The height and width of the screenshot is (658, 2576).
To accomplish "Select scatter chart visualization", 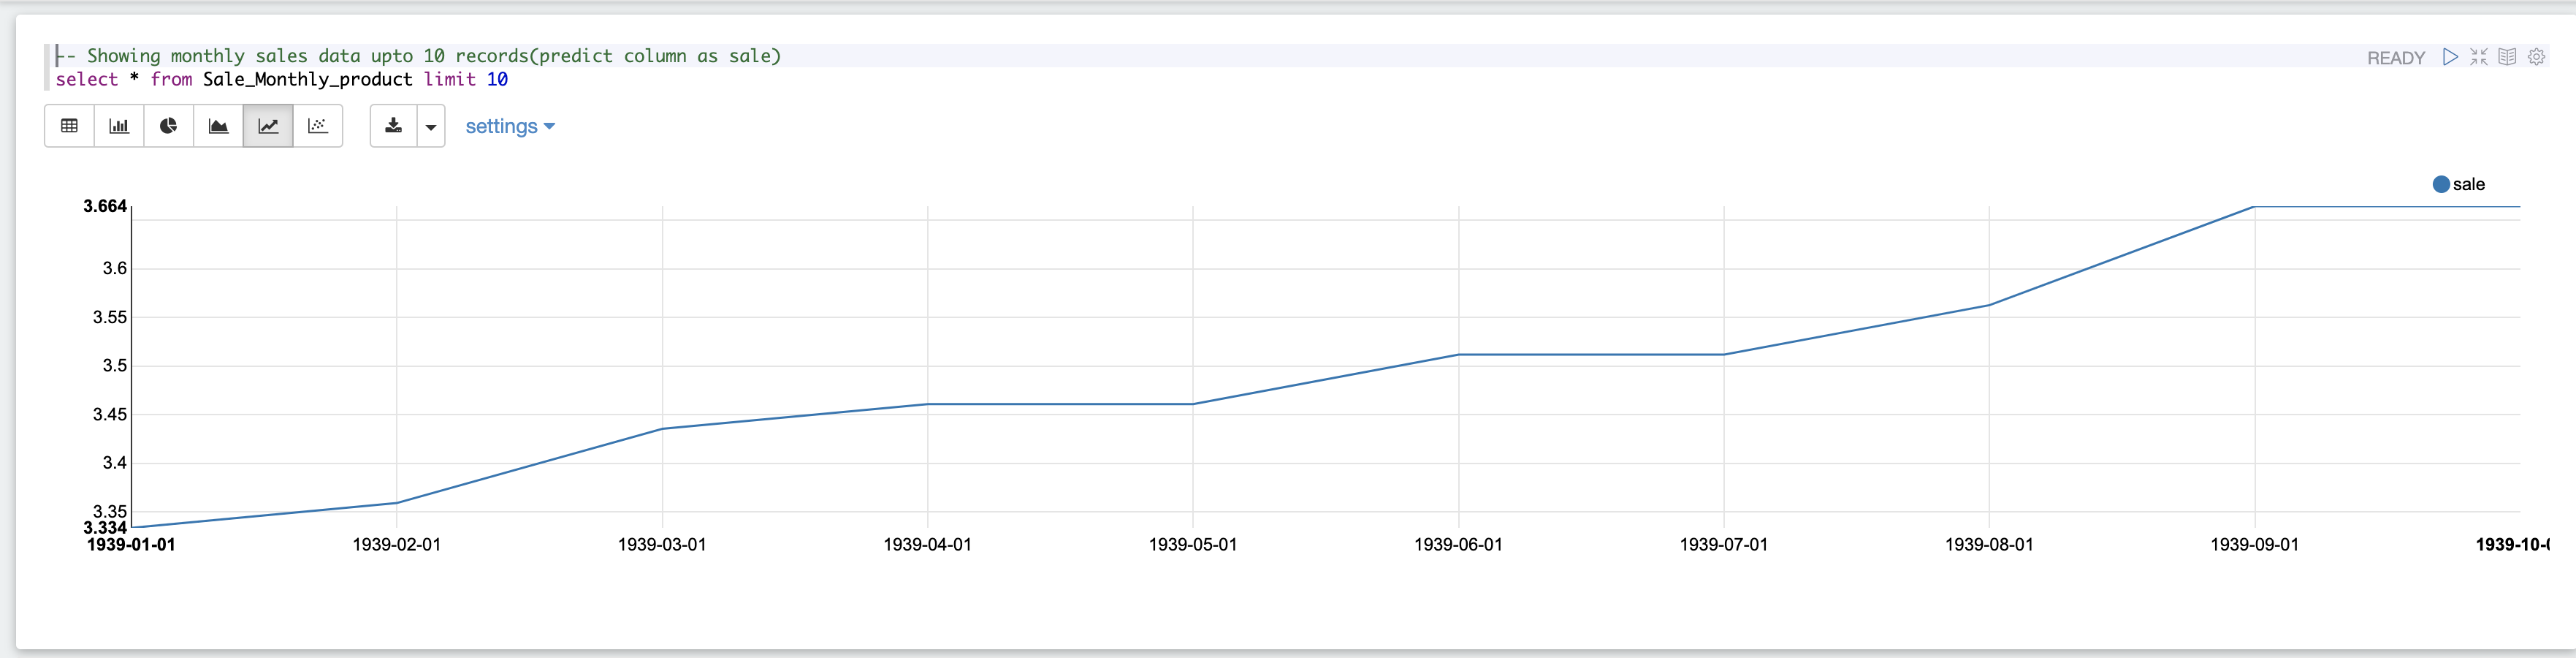I will 318,126.
